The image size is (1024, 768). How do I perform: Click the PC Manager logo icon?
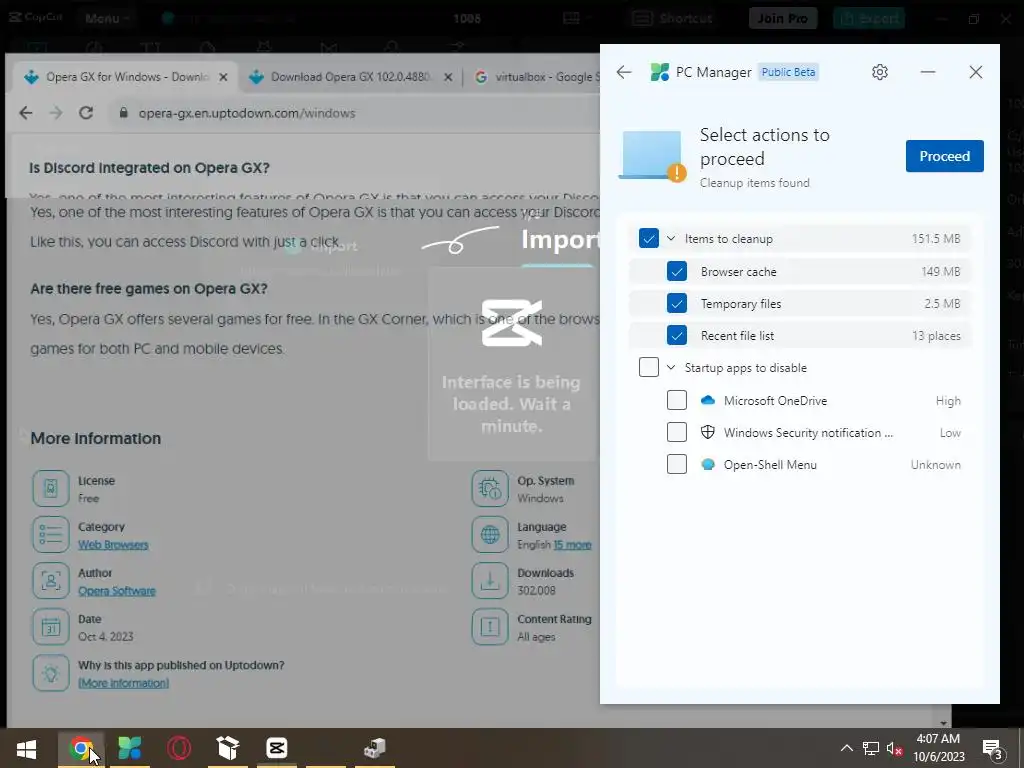[x=660, y=72]
